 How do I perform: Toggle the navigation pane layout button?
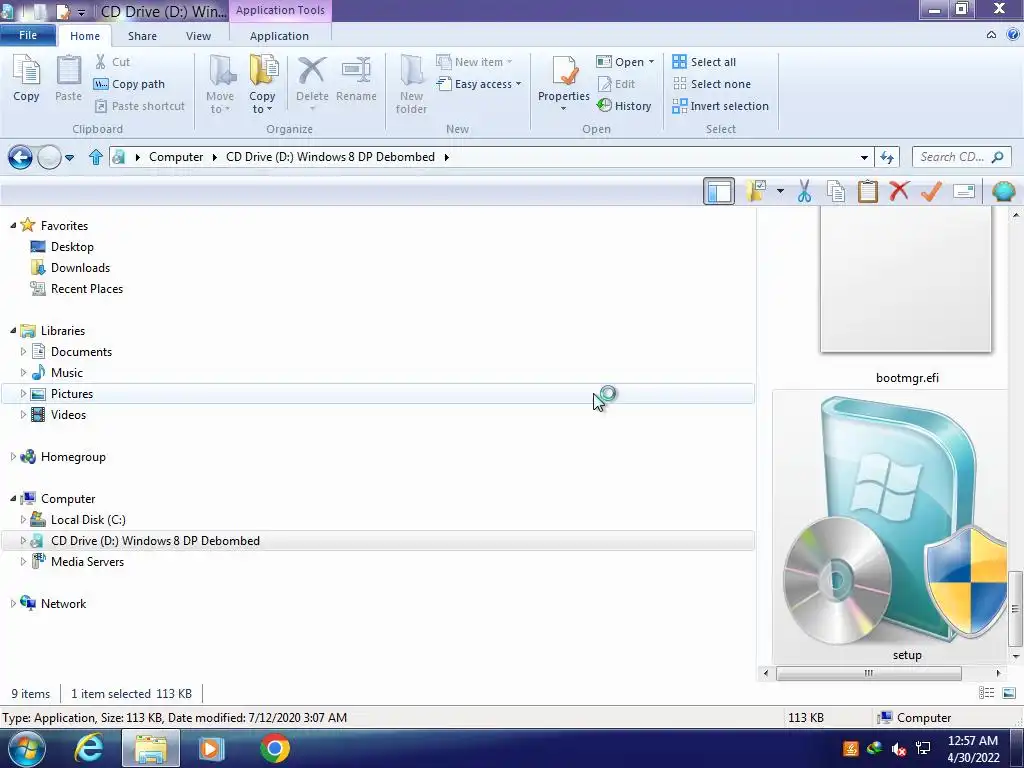click(x=718, y=191)
